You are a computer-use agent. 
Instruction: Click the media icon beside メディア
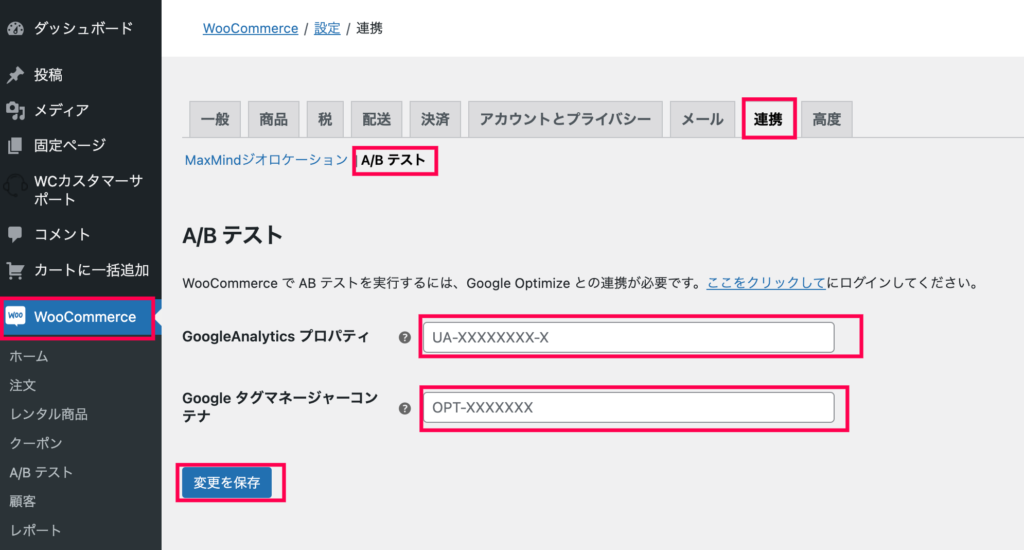(16, 110)
